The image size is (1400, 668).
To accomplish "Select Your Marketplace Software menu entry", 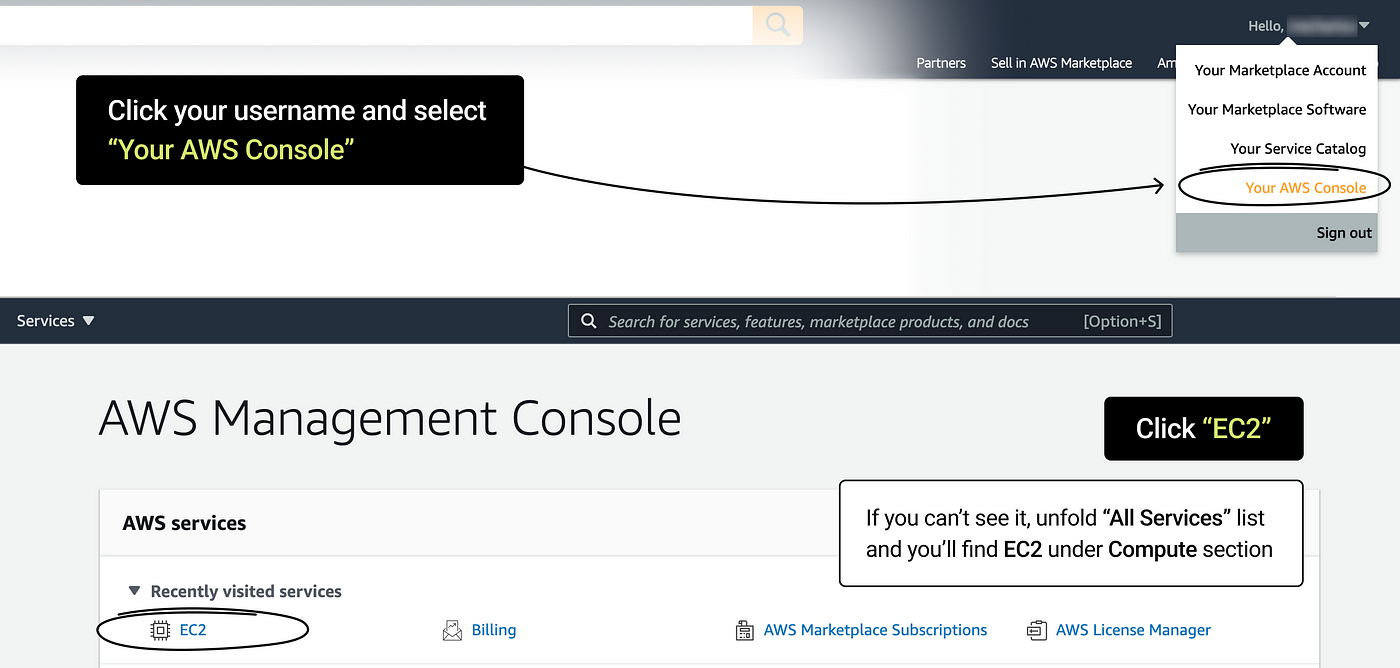I will click(1276, 109).
